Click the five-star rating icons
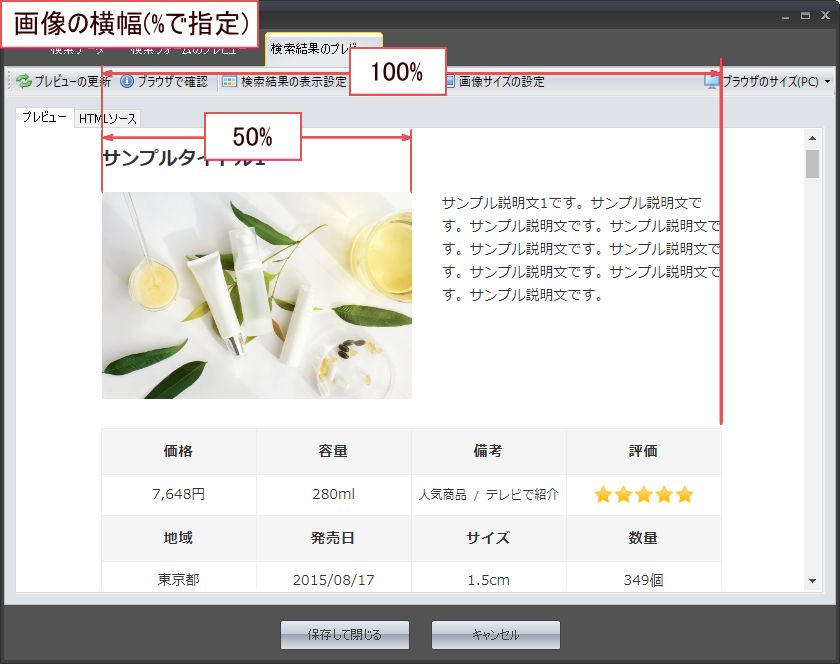This screenshot has width=840, height=665. coord(643,495)
